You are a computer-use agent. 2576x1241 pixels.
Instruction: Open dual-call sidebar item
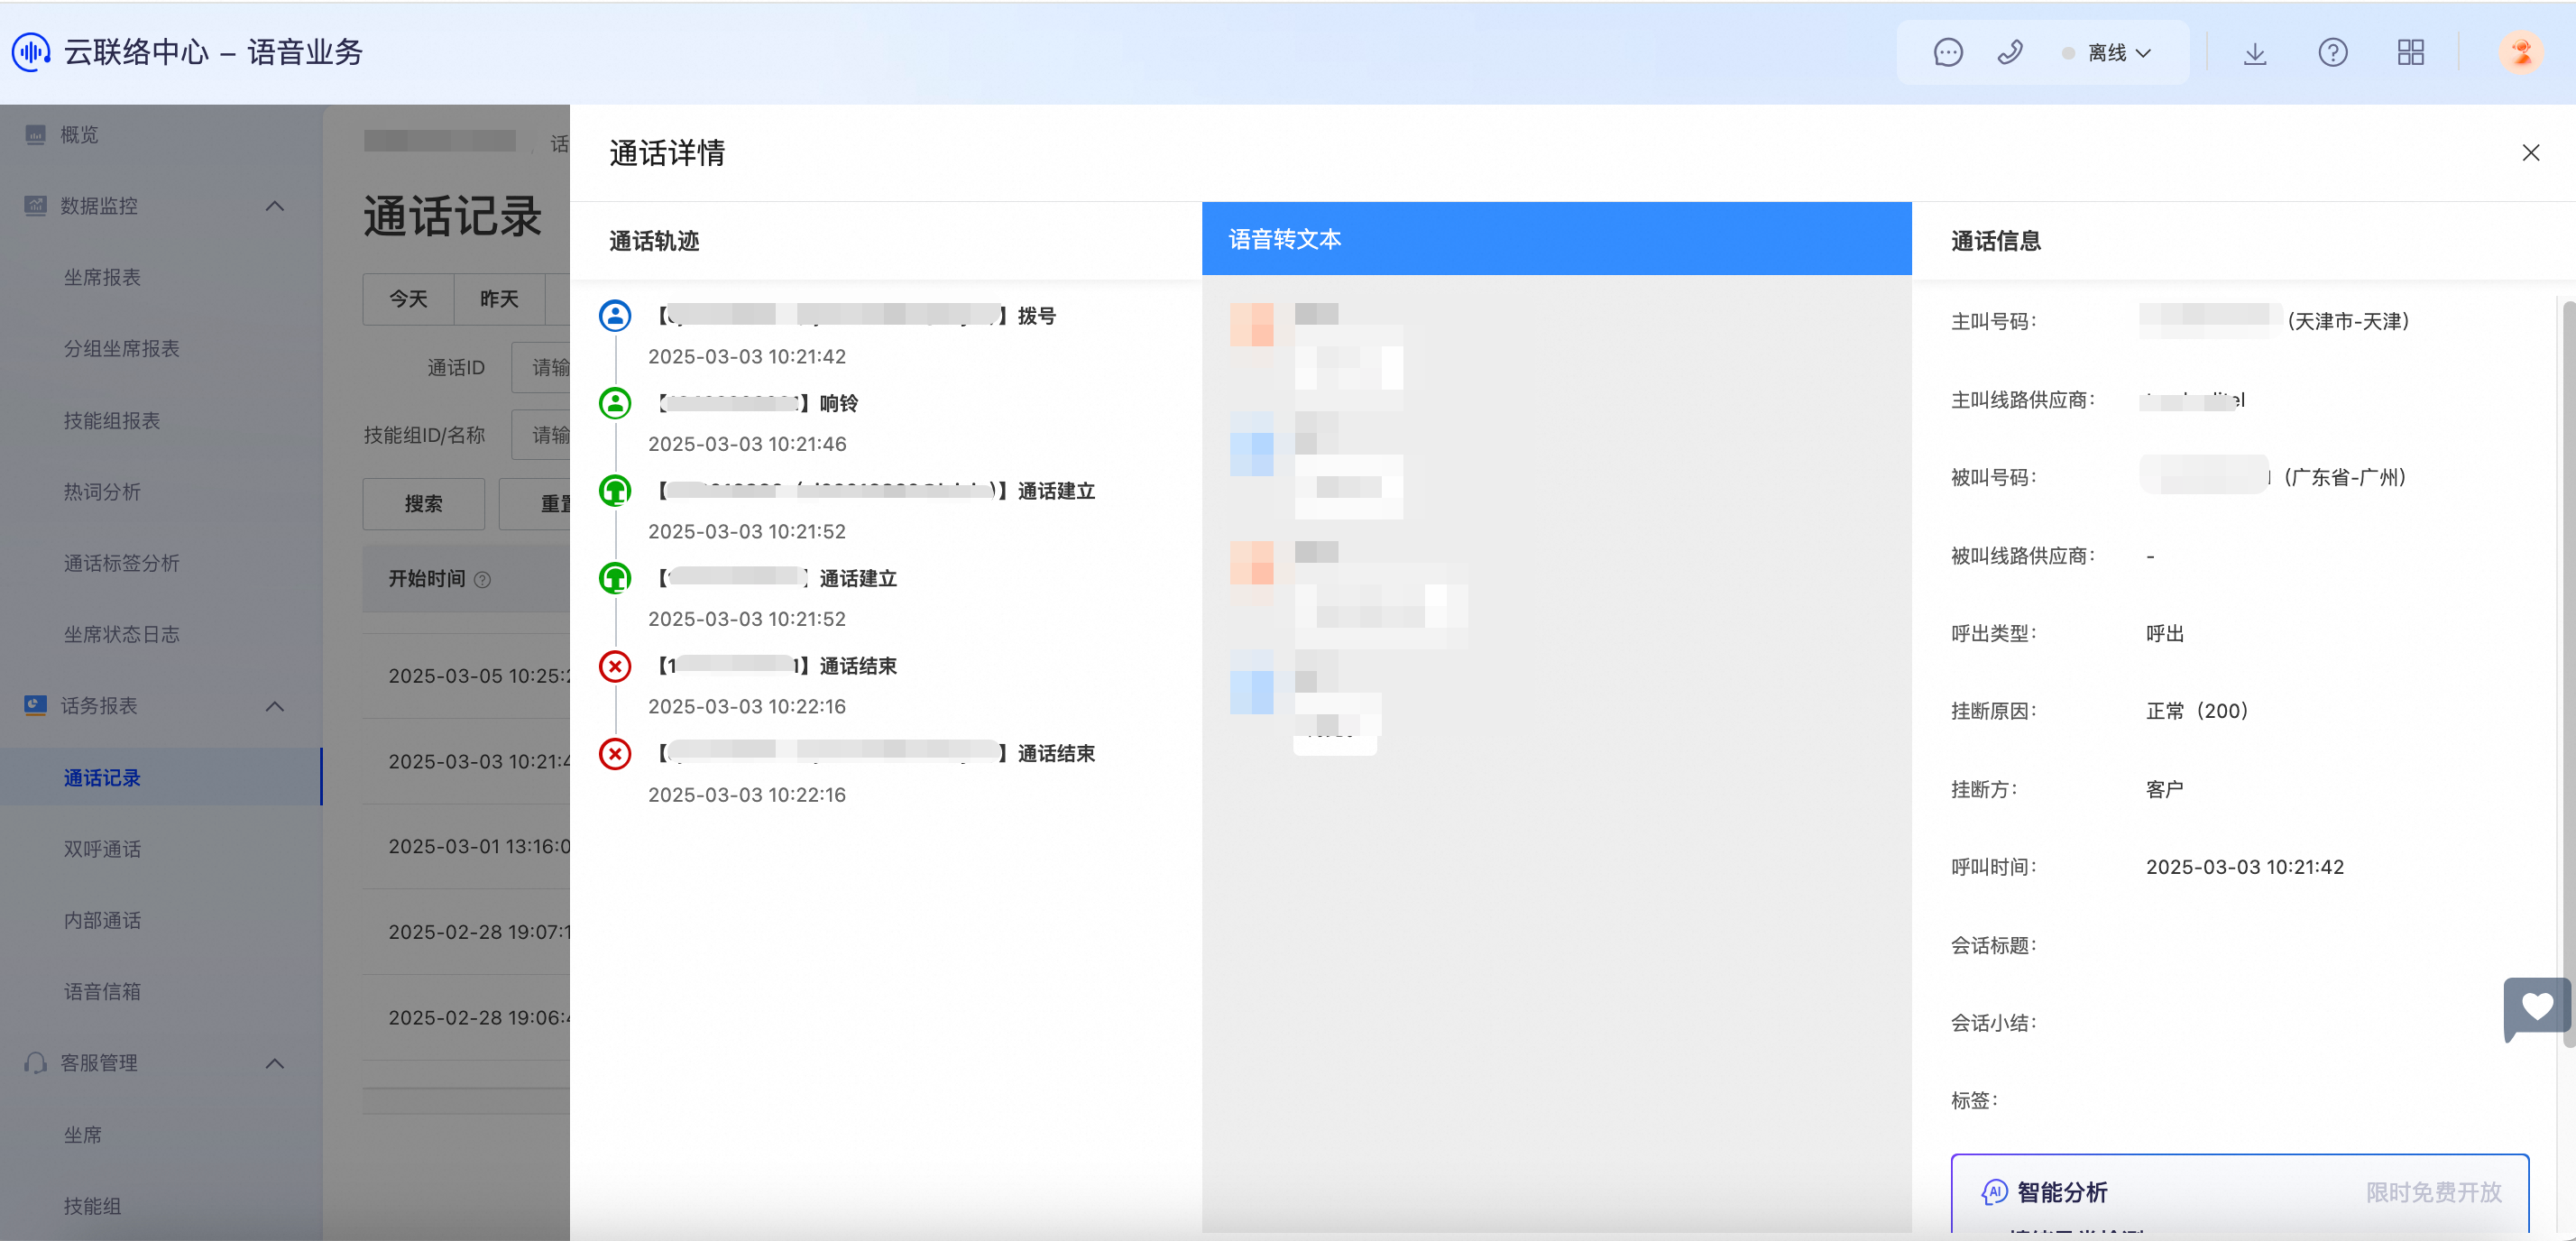click(x=102, y=849)
